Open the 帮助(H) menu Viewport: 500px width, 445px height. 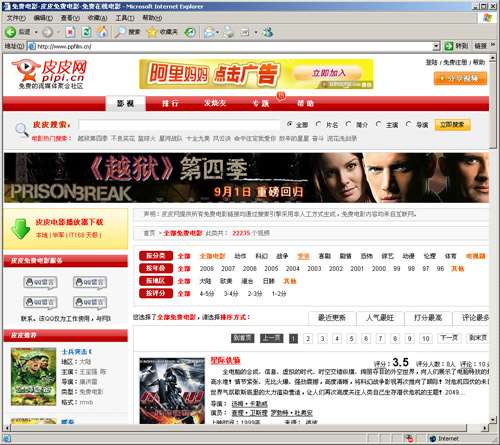[152, 18]
